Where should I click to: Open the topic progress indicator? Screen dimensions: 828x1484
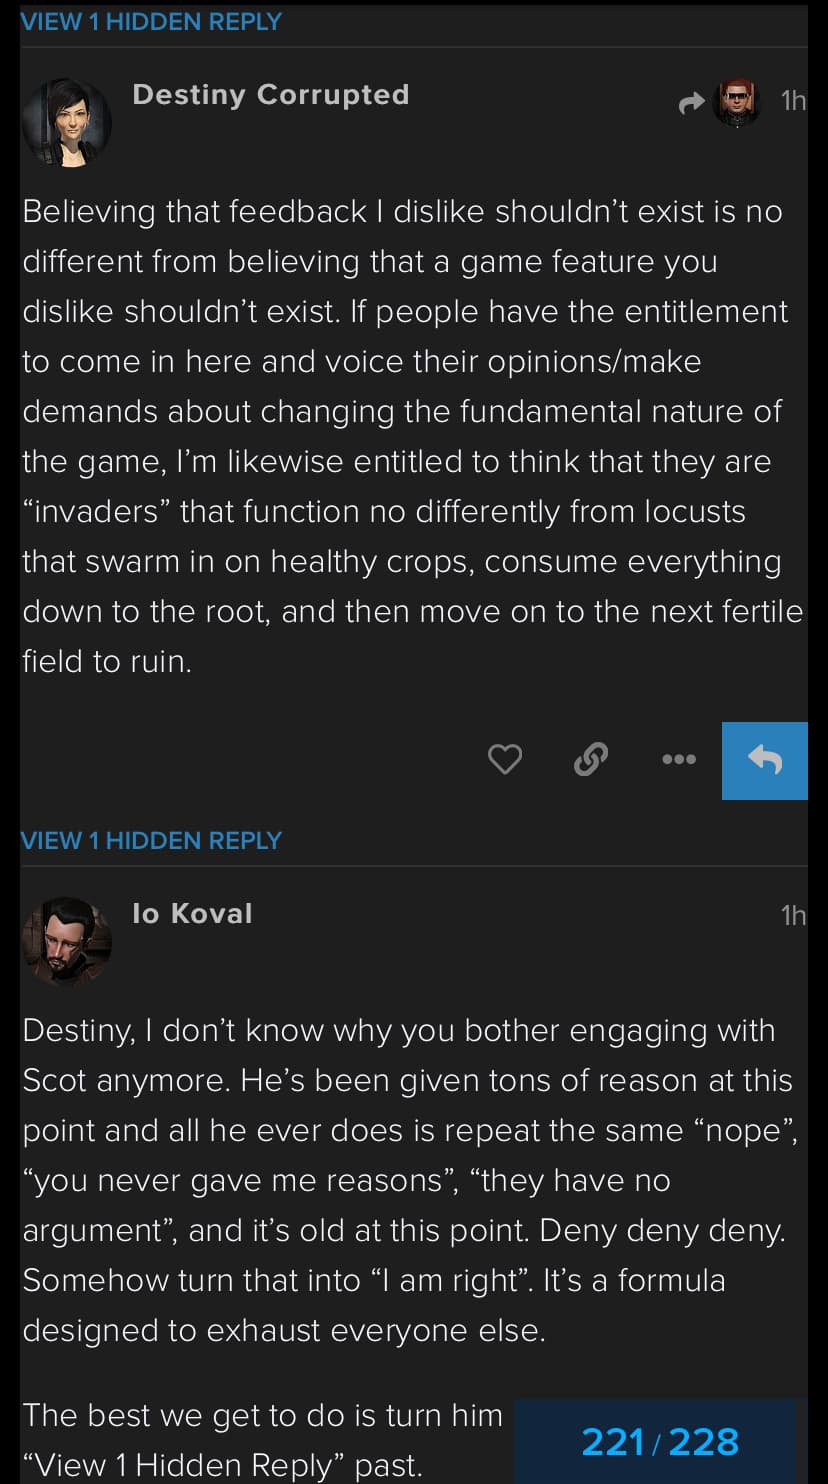(x=660, y=1442)
